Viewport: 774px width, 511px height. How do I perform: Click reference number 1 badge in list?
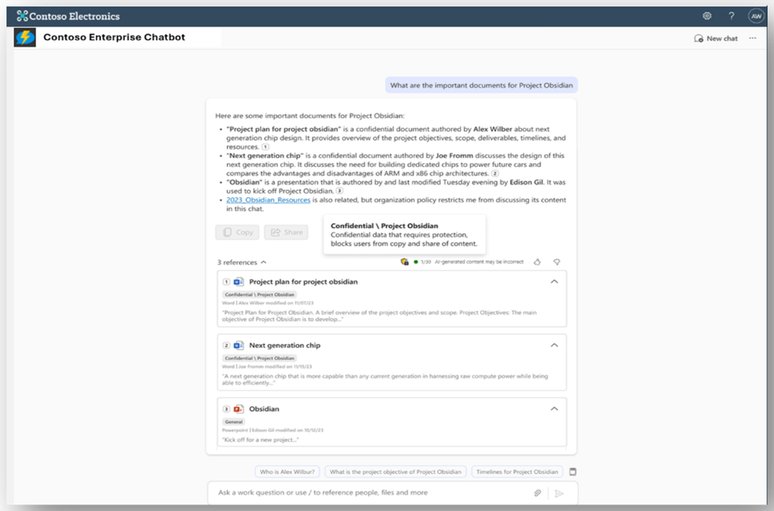coord(226,281)
